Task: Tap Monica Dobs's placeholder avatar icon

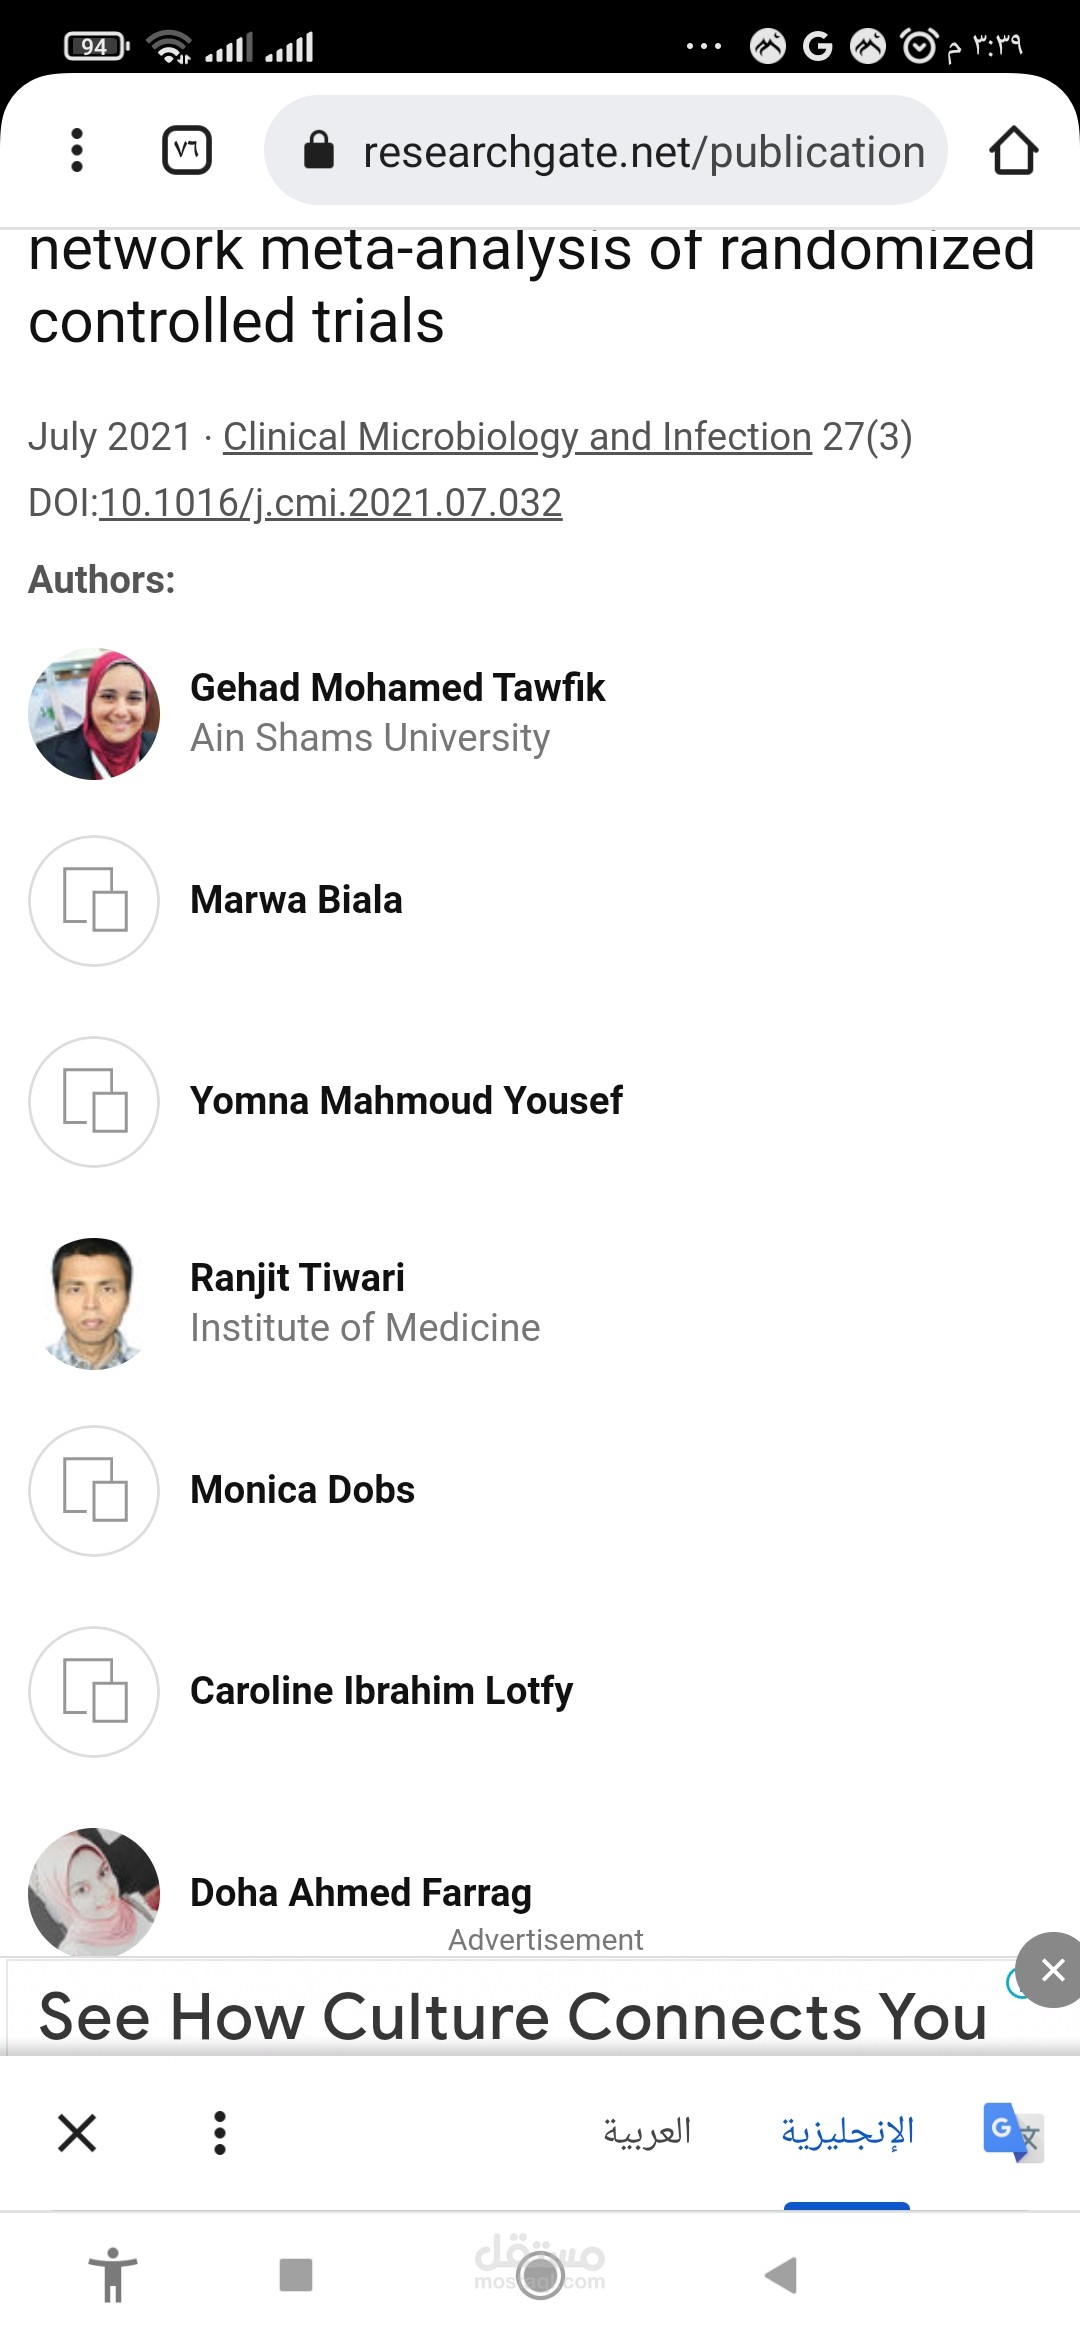Action: coord(94,1490)
